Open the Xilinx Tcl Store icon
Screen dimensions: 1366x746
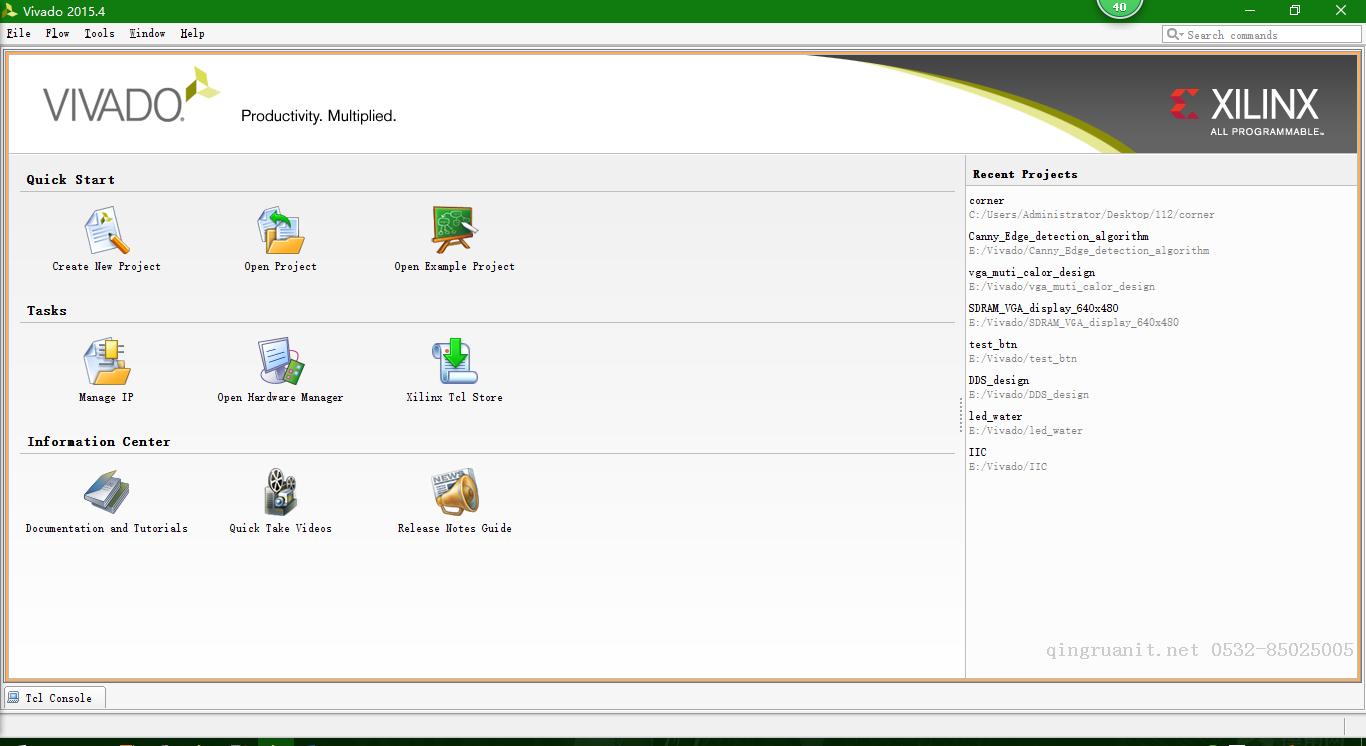coord(454,362)
